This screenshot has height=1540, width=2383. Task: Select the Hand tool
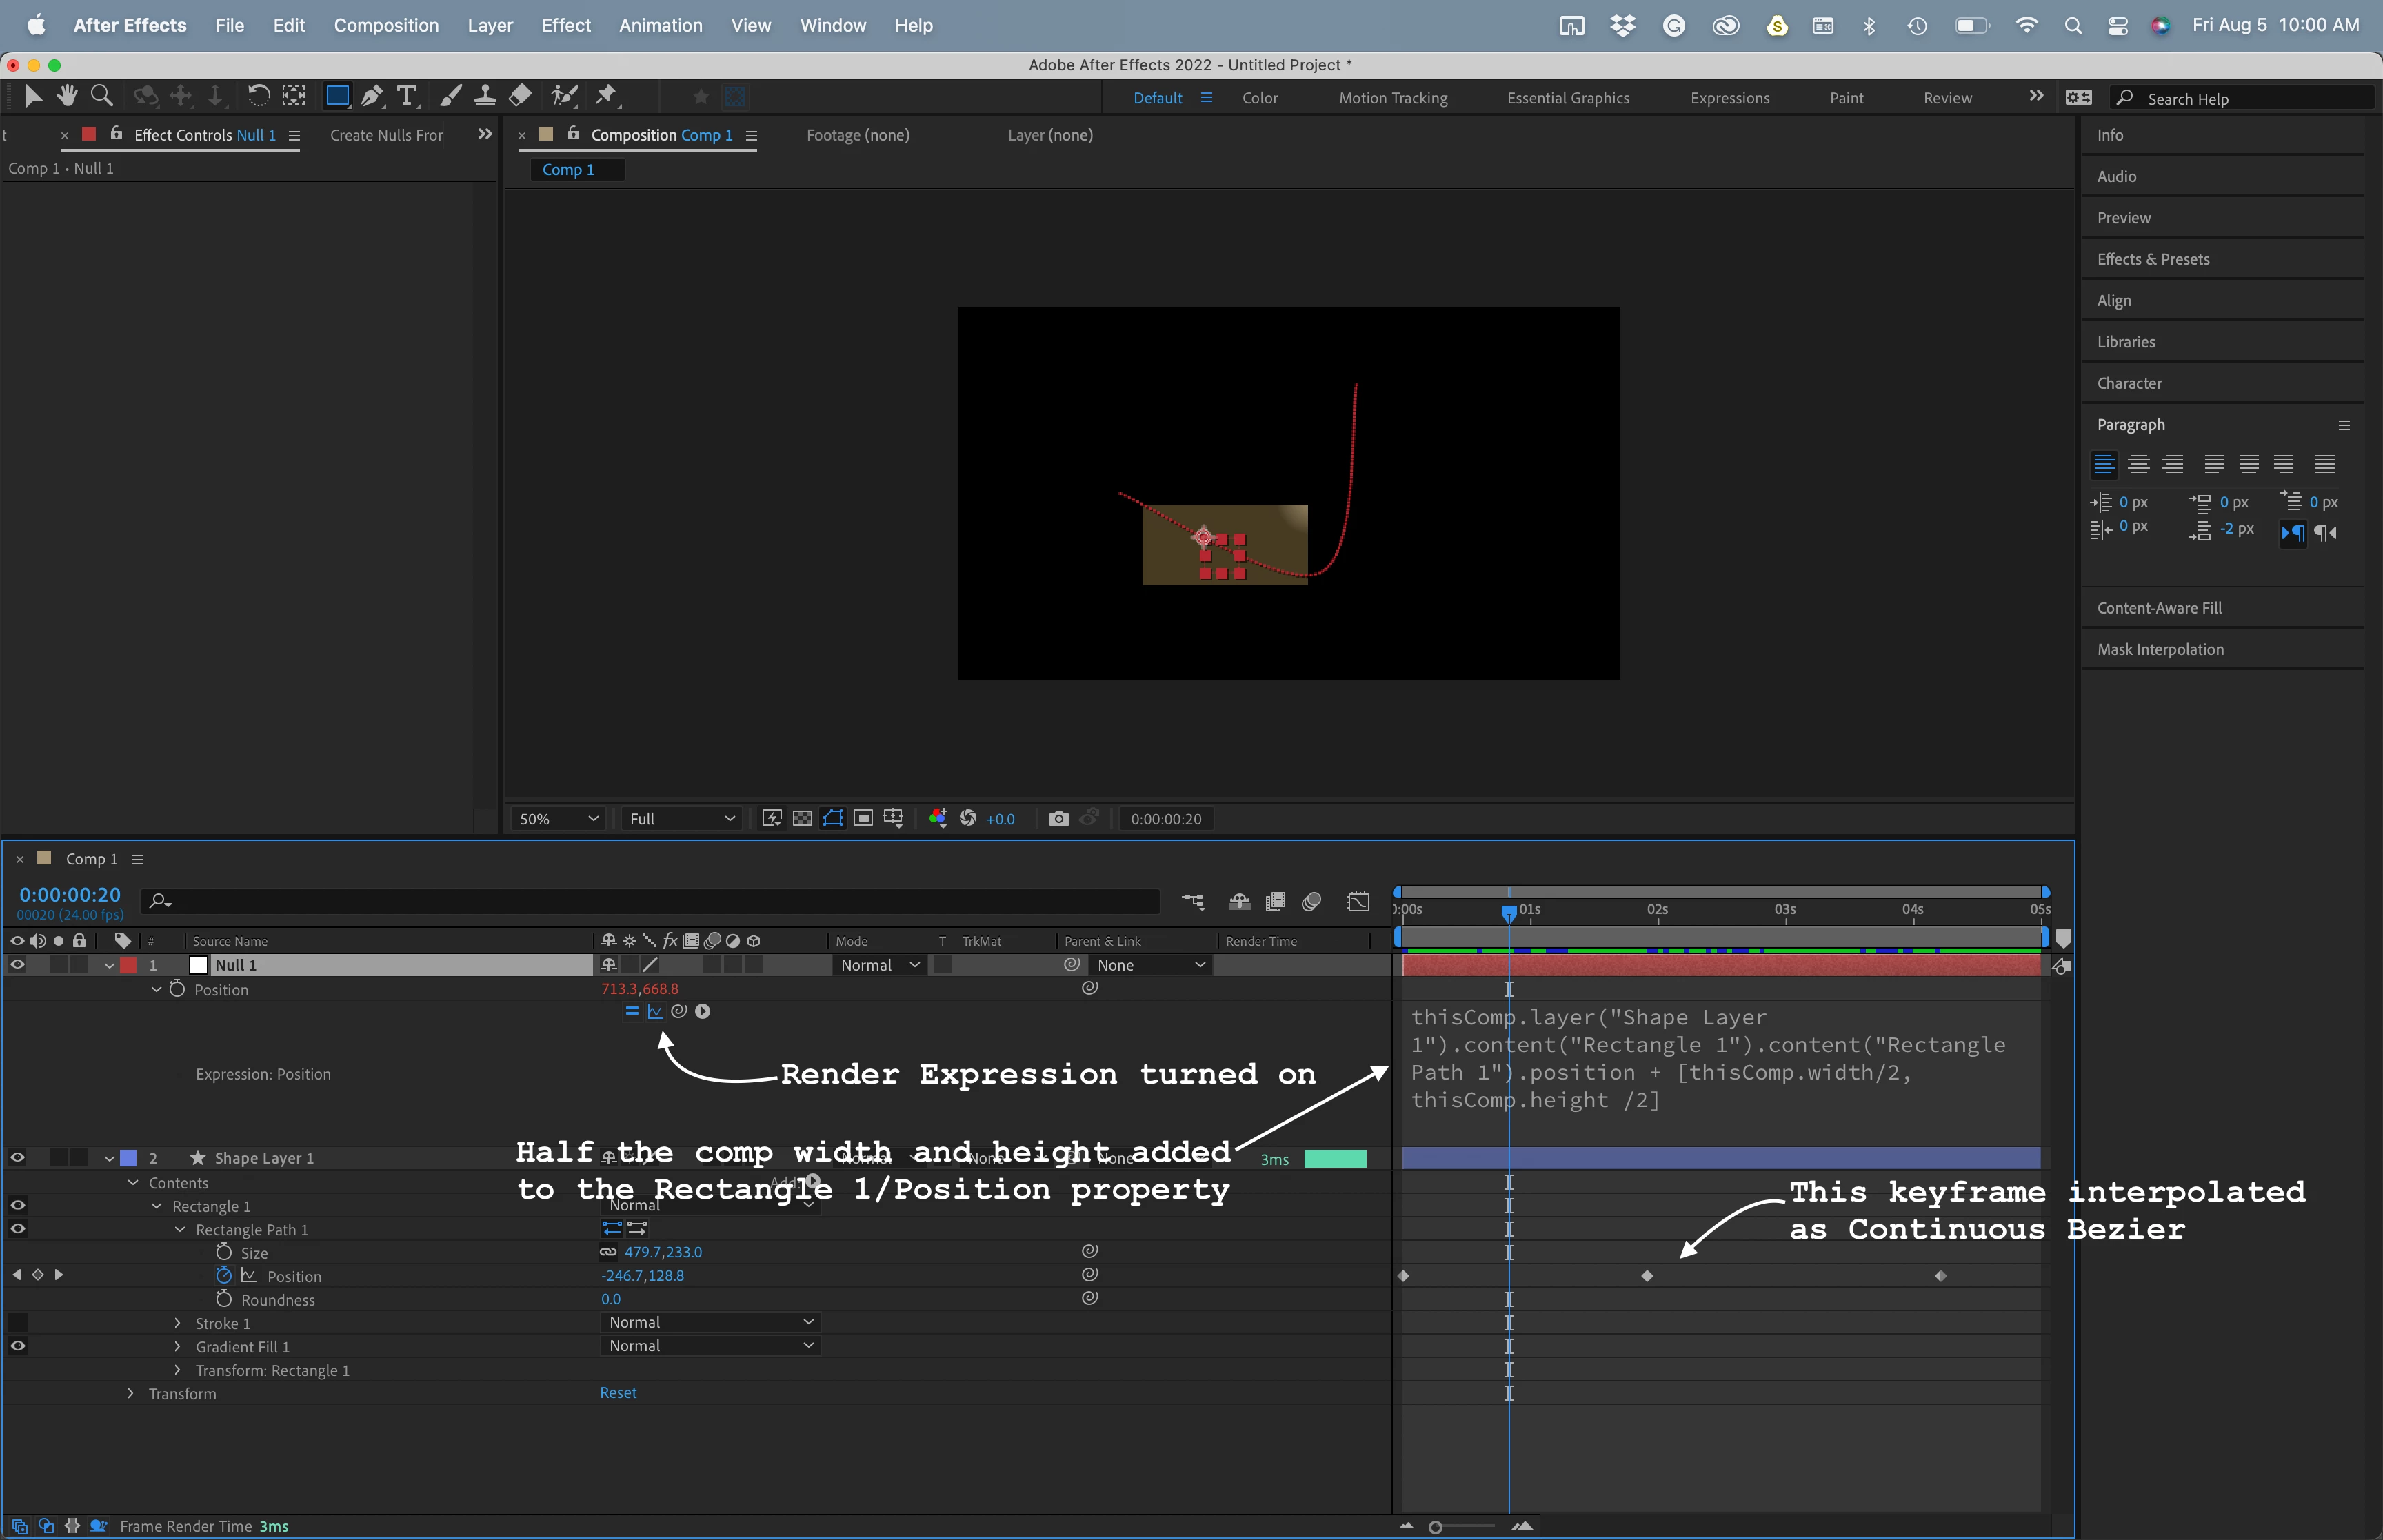[67, 96]
